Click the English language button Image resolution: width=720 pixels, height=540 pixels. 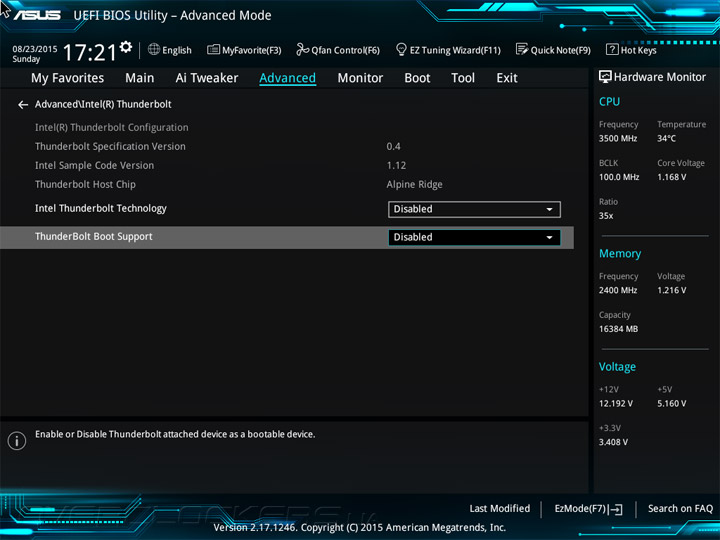[x=177, y=50]
